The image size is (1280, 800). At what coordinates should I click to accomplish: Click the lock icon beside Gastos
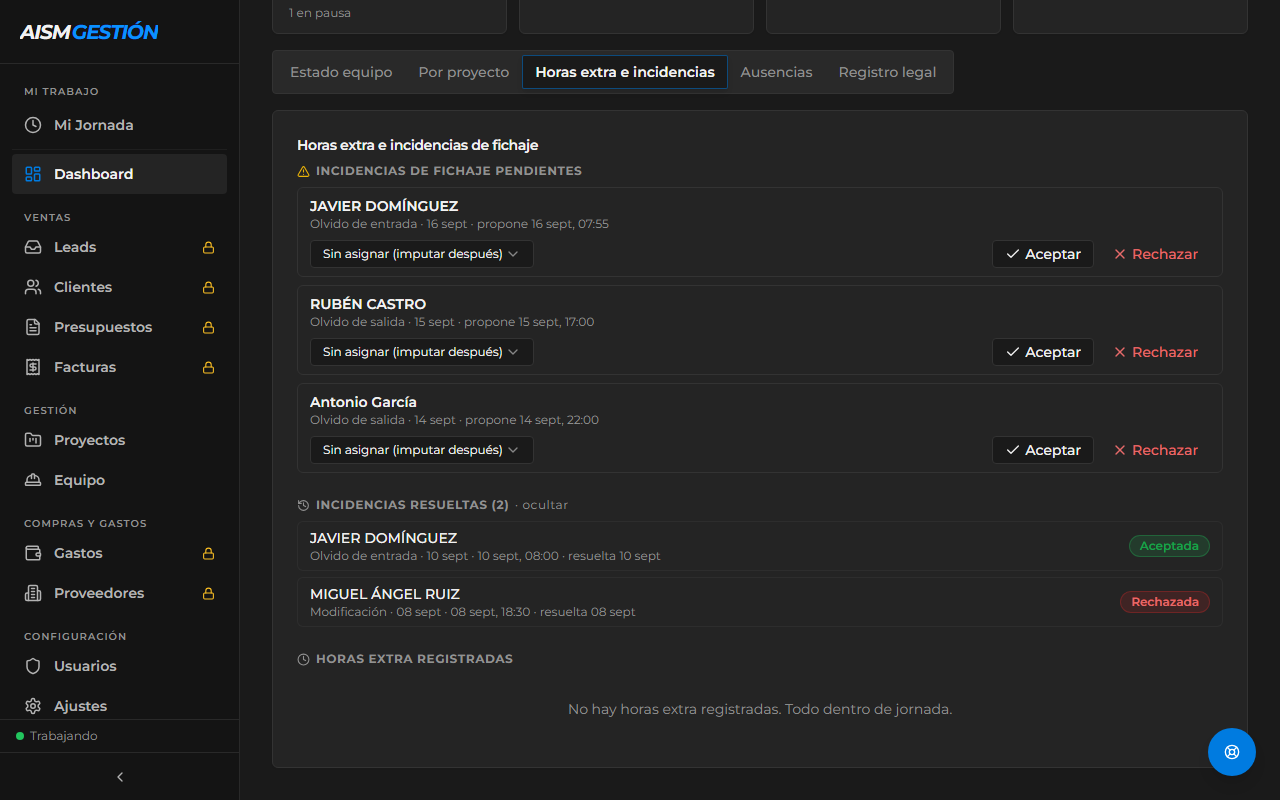tap(209, 553)
